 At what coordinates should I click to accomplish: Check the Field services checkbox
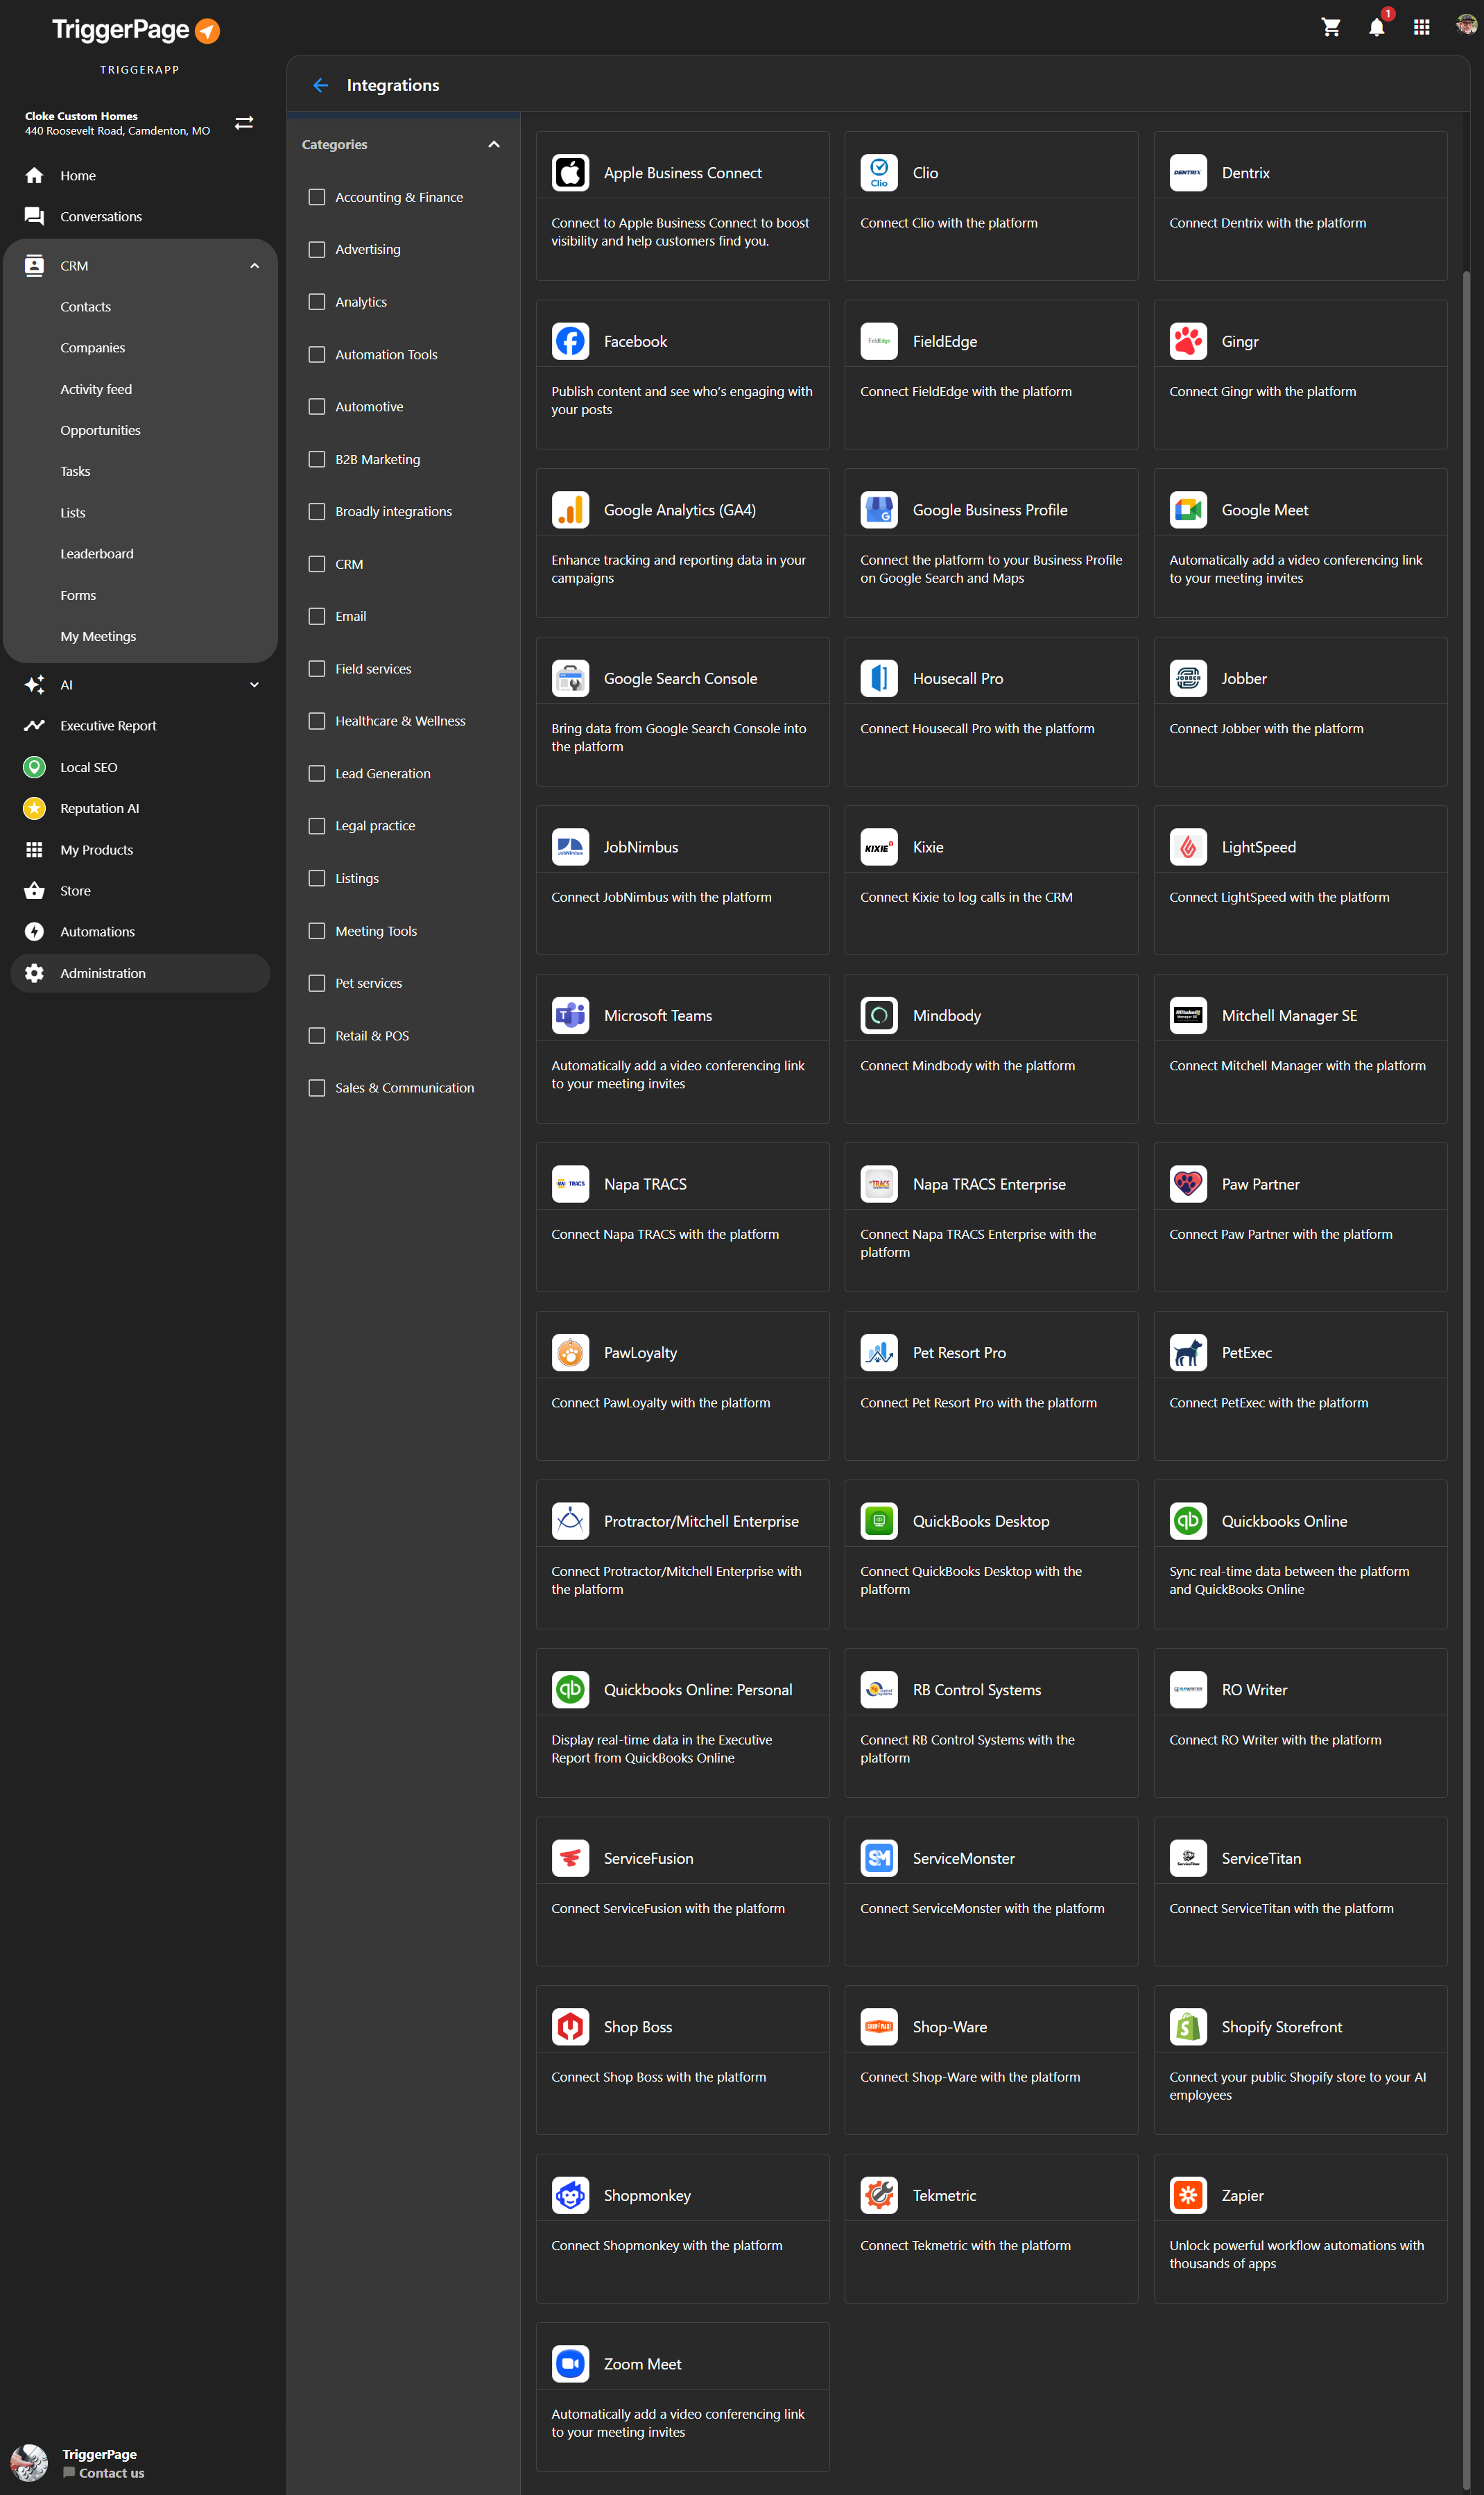pyautogui.click(x=317, y=669)
